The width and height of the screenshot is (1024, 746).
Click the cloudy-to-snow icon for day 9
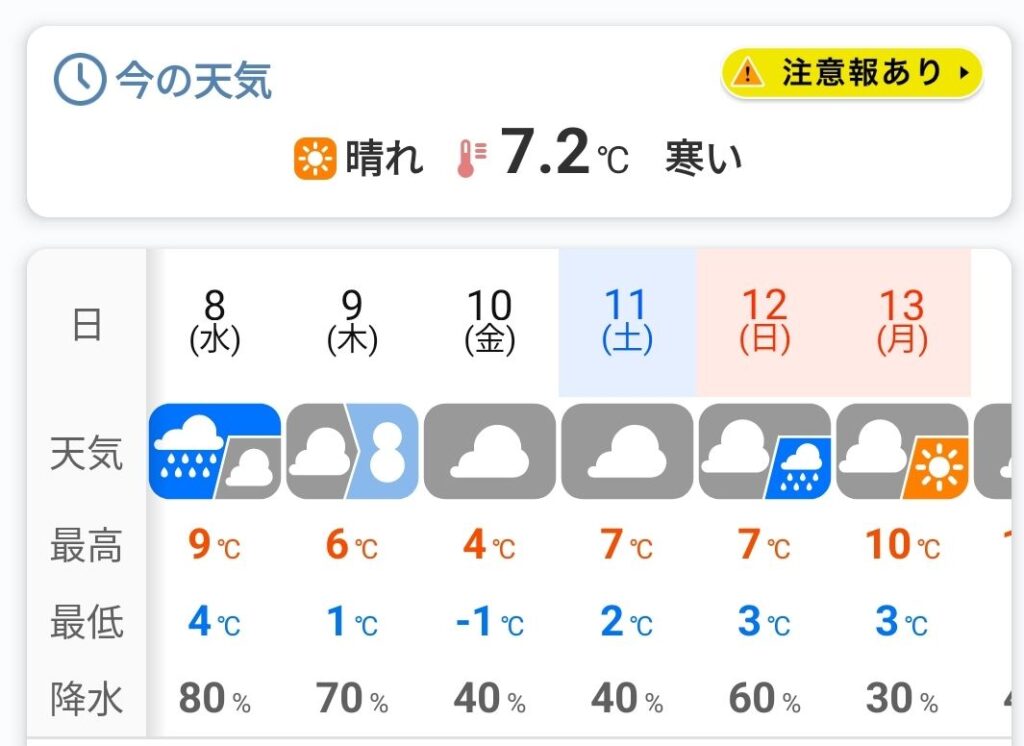[x=352, y=451]
